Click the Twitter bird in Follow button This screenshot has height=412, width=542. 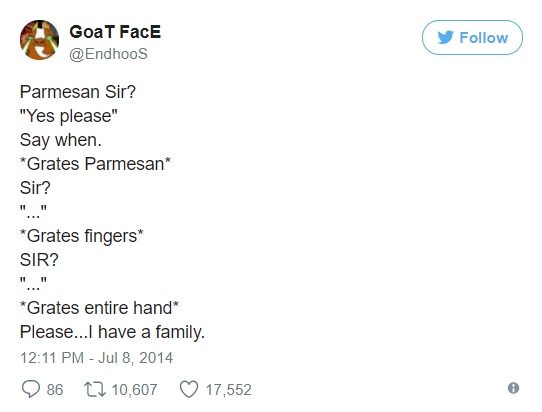pos(446,37)
